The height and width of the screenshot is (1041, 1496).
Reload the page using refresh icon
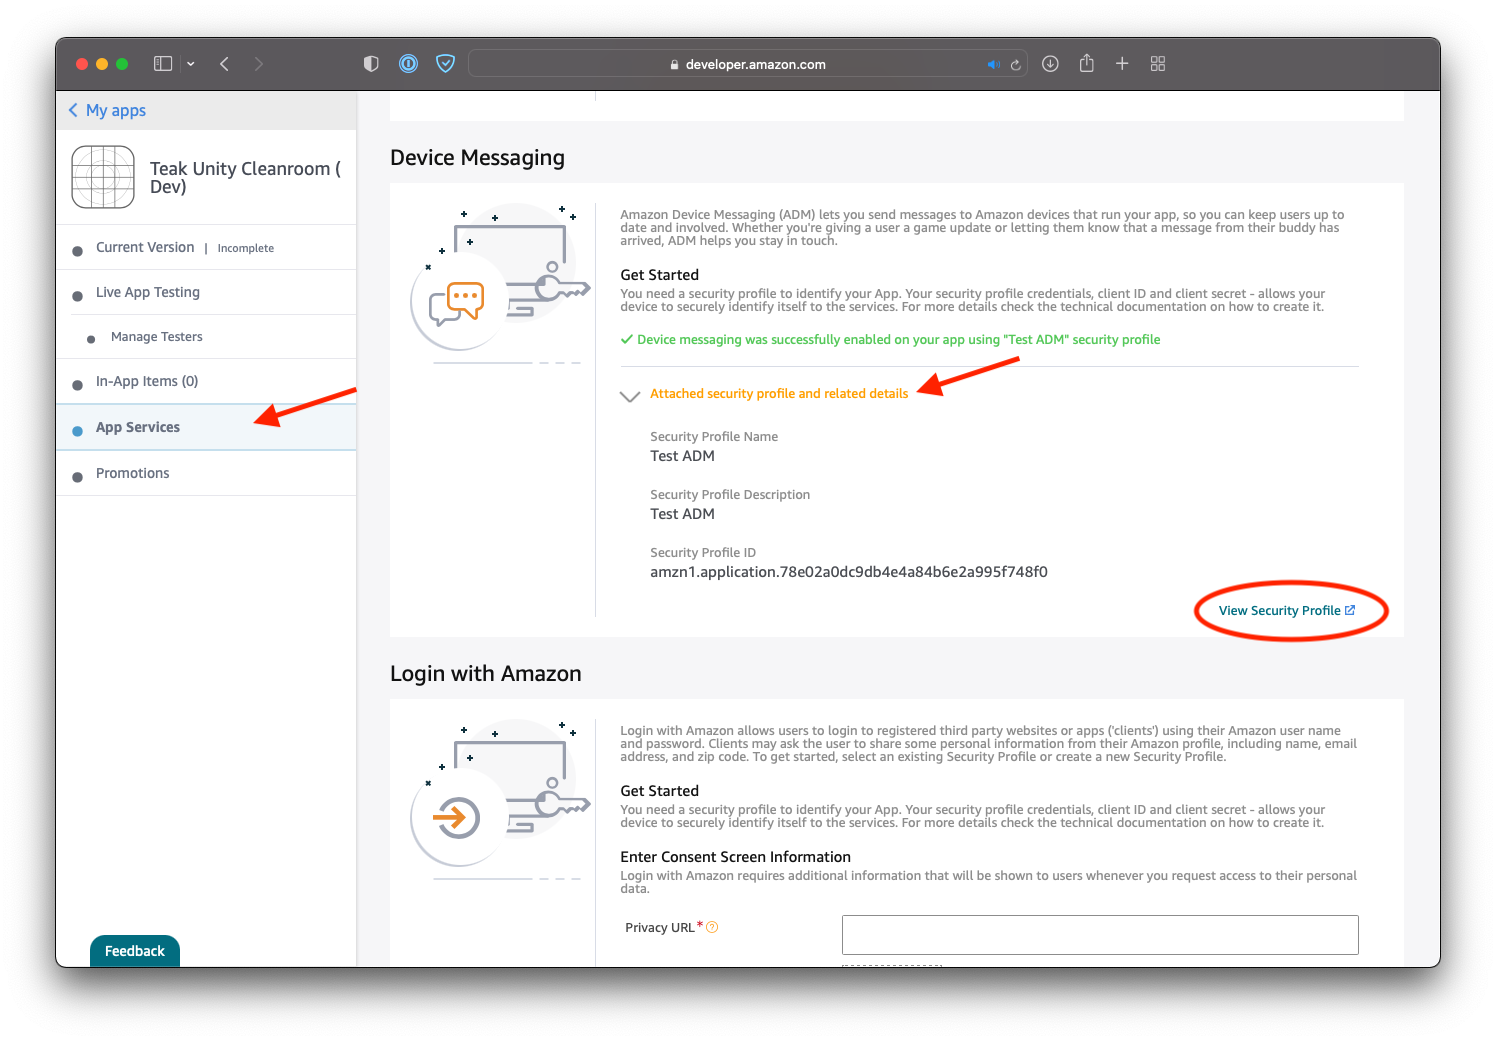point(1015,64)
